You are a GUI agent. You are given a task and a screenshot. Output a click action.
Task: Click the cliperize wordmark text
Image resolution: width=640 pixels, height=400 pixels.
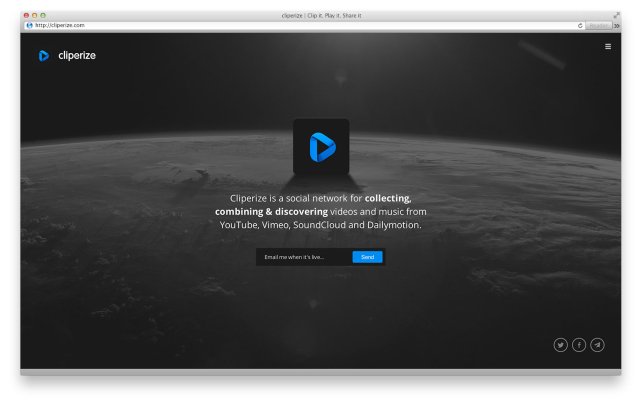(x=77, y=56)
